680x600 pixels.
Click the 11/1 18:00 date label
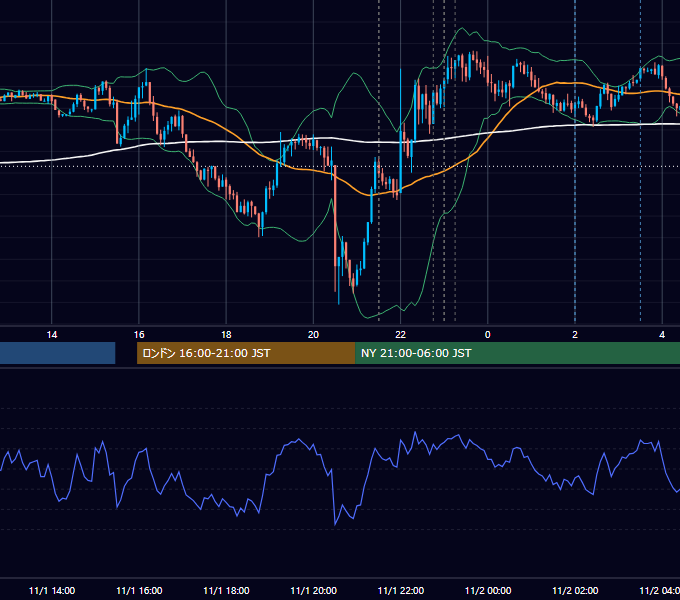226,590
